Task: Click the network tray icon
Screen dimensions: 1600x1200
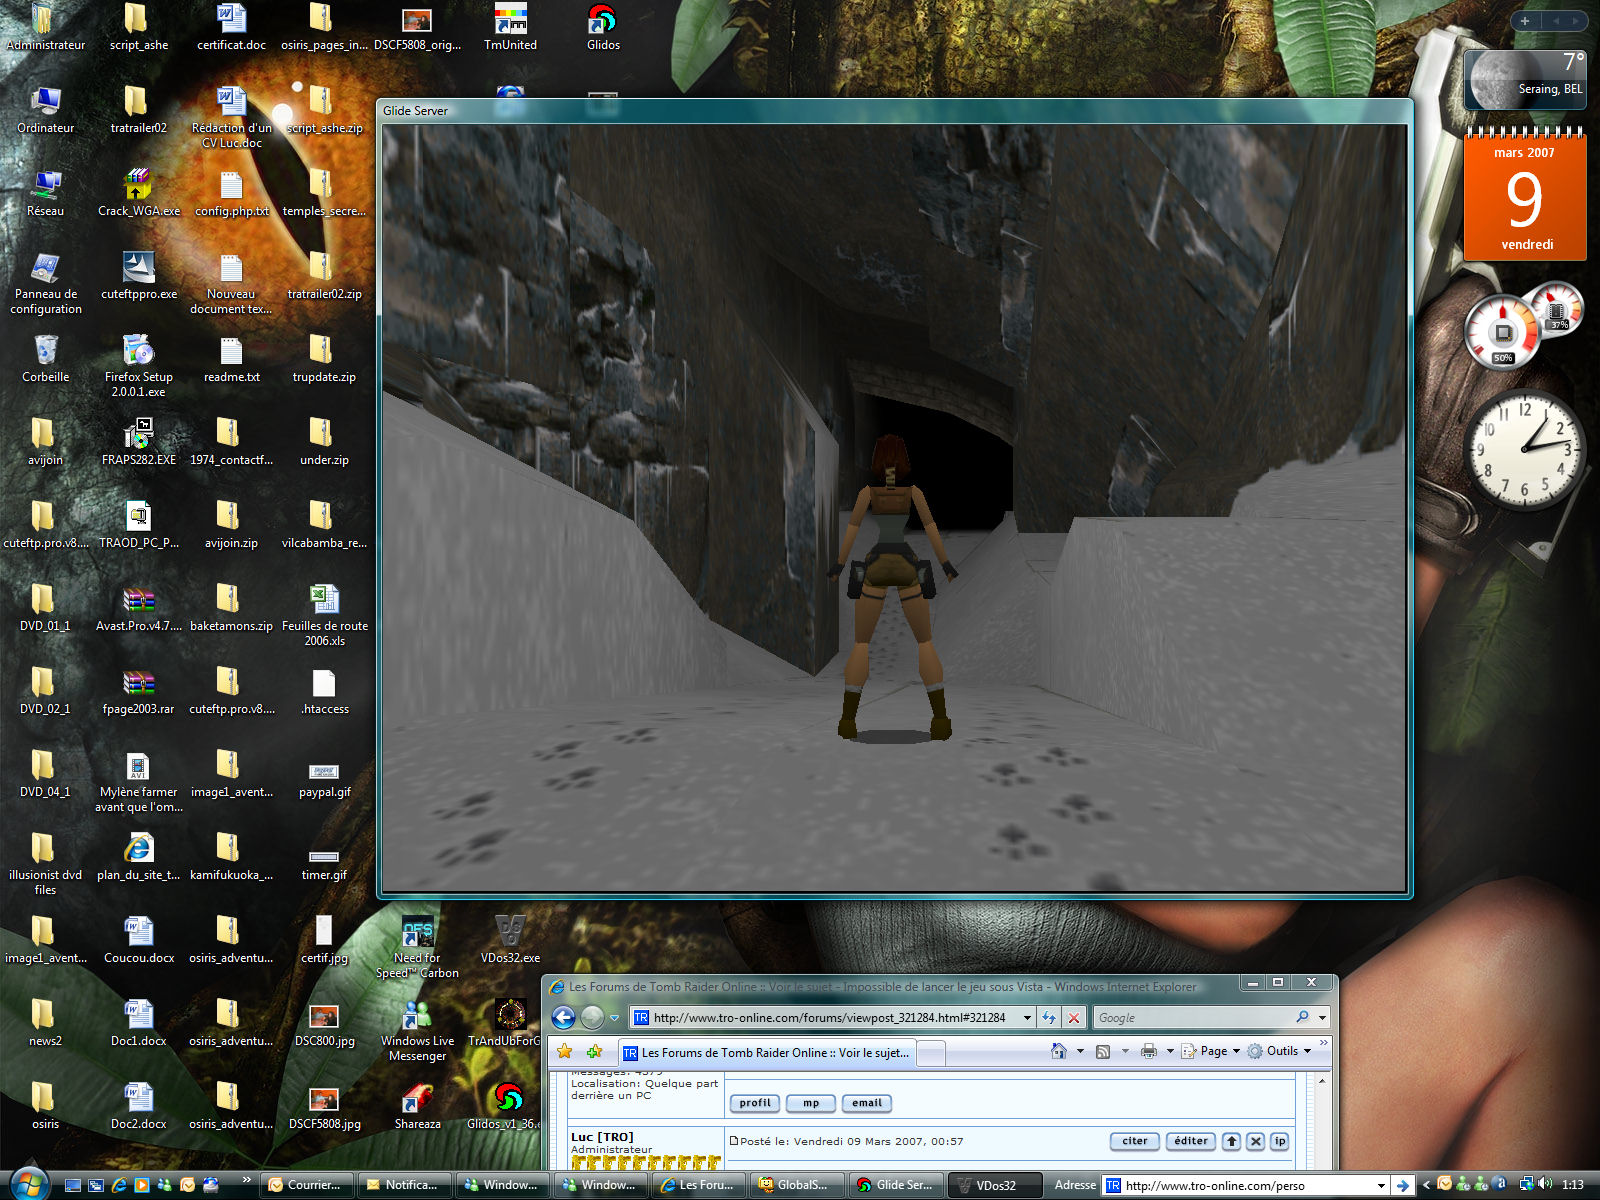Action: pos(1527,1184)
